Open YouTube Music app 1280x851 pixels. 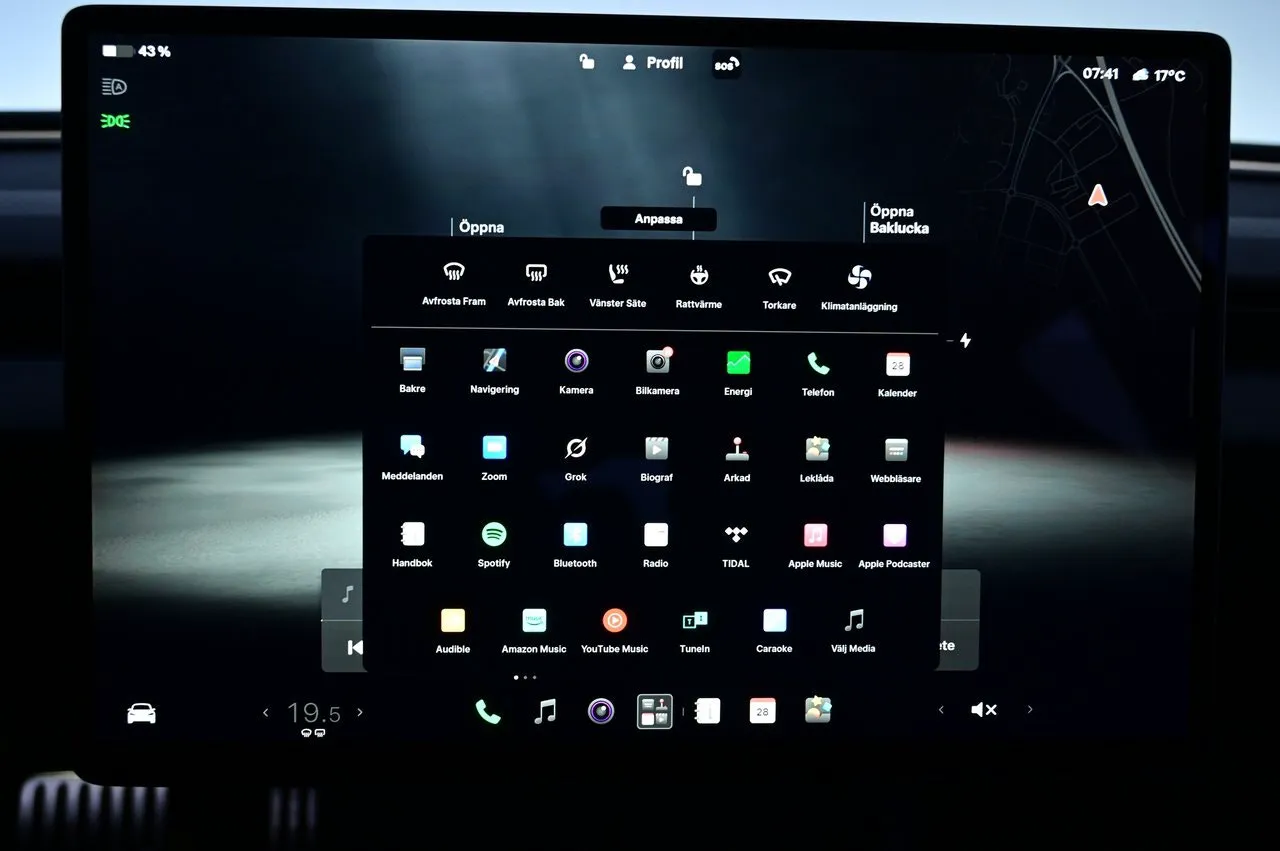point(615,631)
